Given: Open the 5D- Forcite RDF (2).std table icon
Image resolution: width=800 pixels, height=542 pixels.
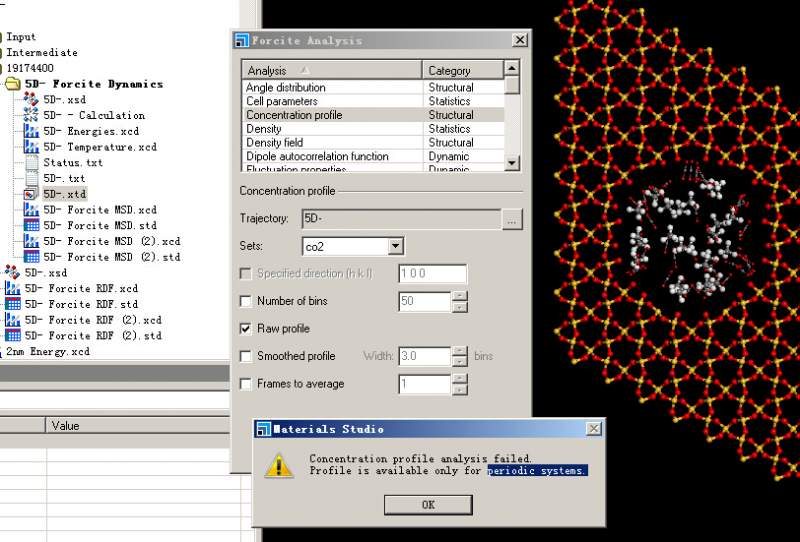Looking at the screenshot, I should pos(12,336).
